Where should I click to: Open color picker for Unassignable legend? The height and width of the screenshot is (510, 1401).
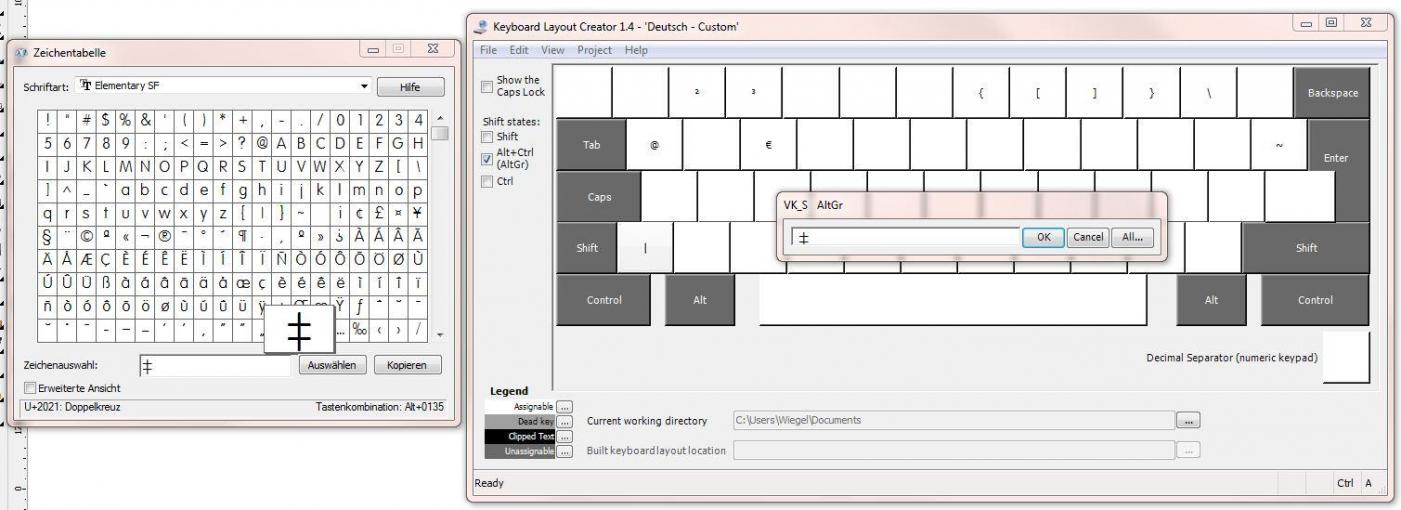pyautogui.click(x=565, y=452)
